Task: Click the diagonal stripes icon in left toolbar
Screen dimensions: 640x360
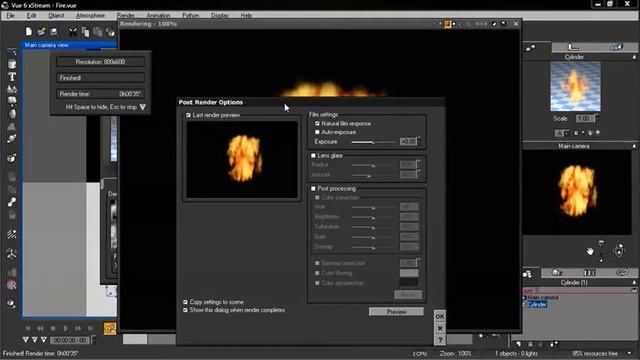Action: 12,234
